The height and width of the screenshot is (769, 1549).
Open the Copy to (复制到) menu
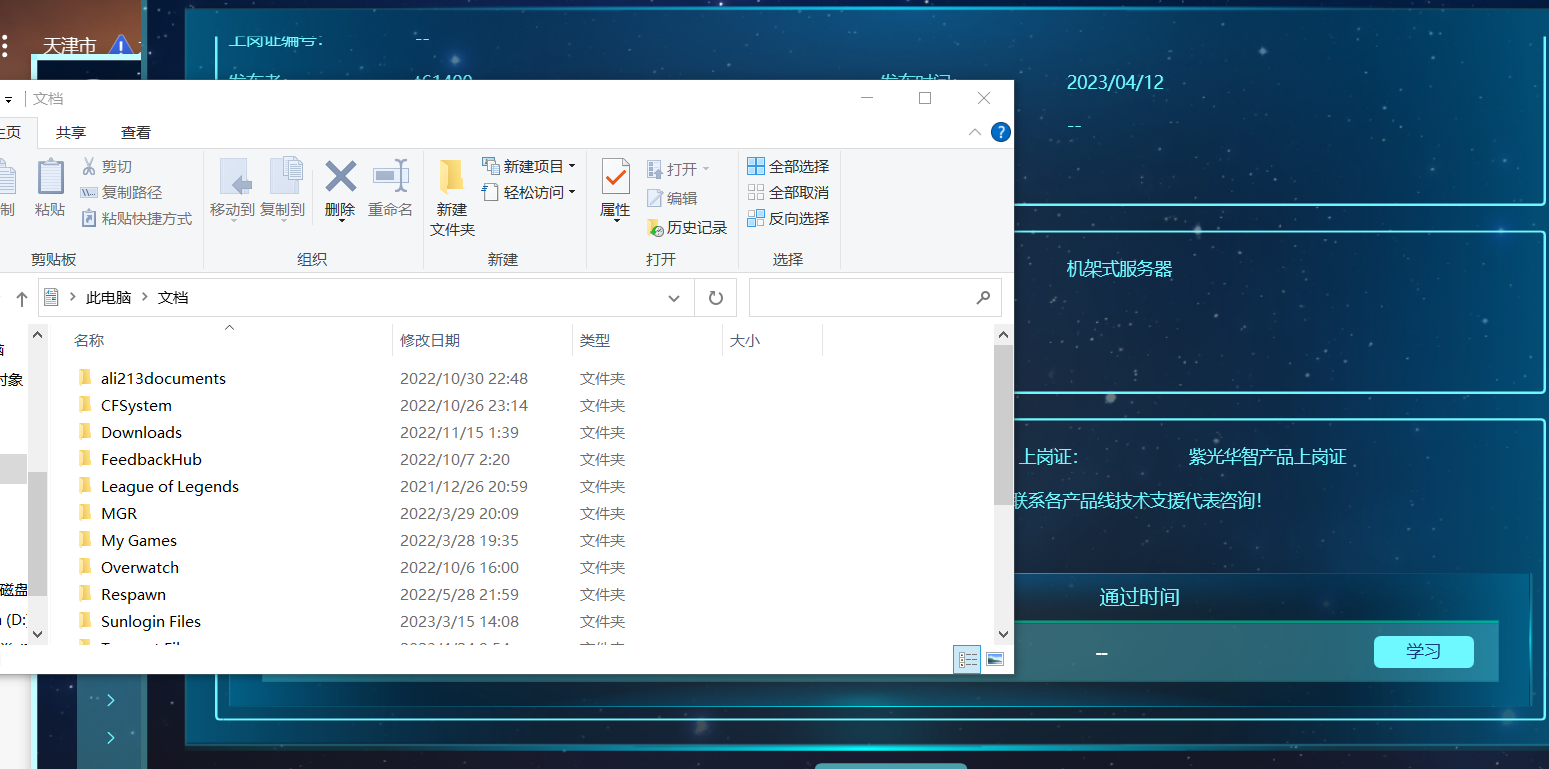(283, 189)
